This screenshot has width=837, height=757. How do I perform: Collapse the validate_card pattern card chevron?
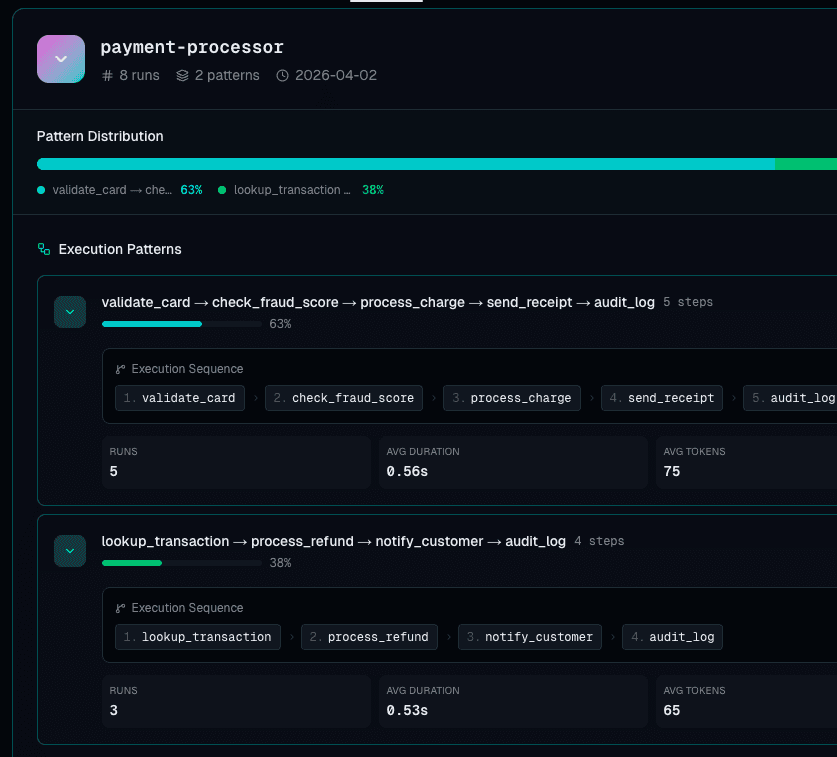(70, 312)
